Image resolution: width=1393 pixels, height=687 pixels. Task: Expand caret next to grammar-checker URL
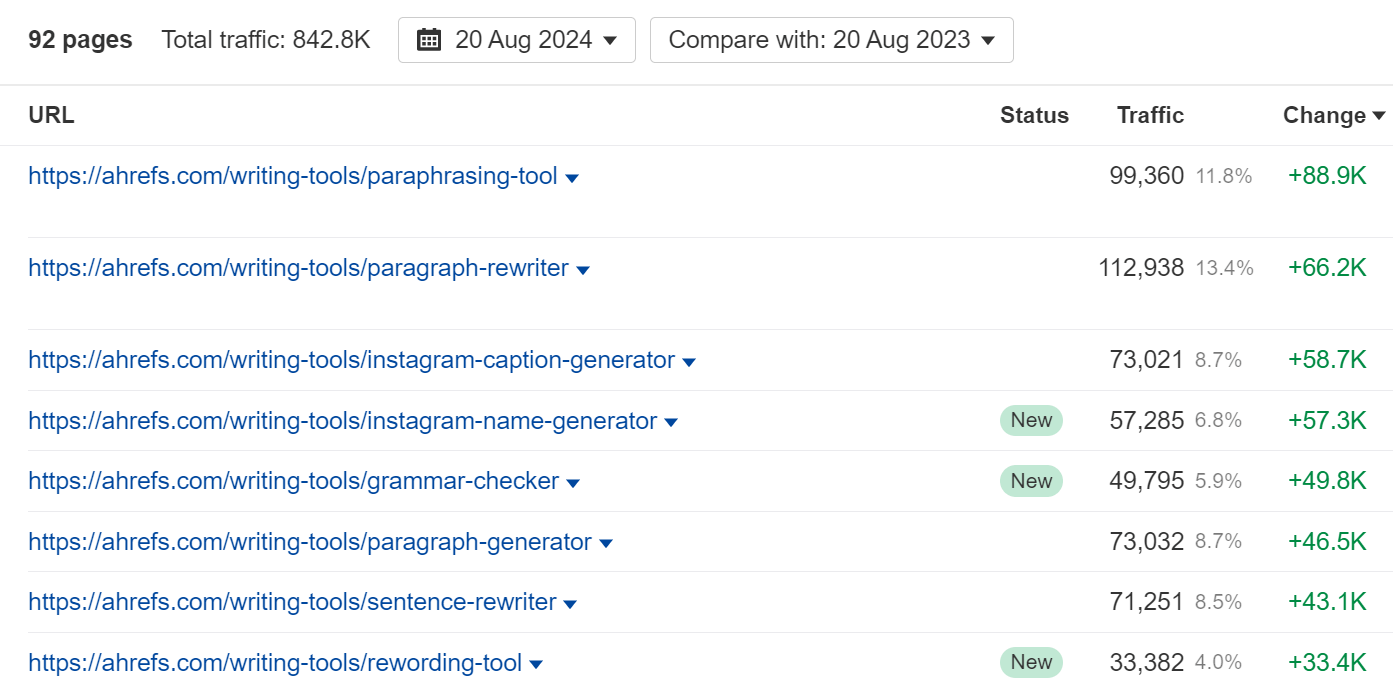click(x=573, y=483)
